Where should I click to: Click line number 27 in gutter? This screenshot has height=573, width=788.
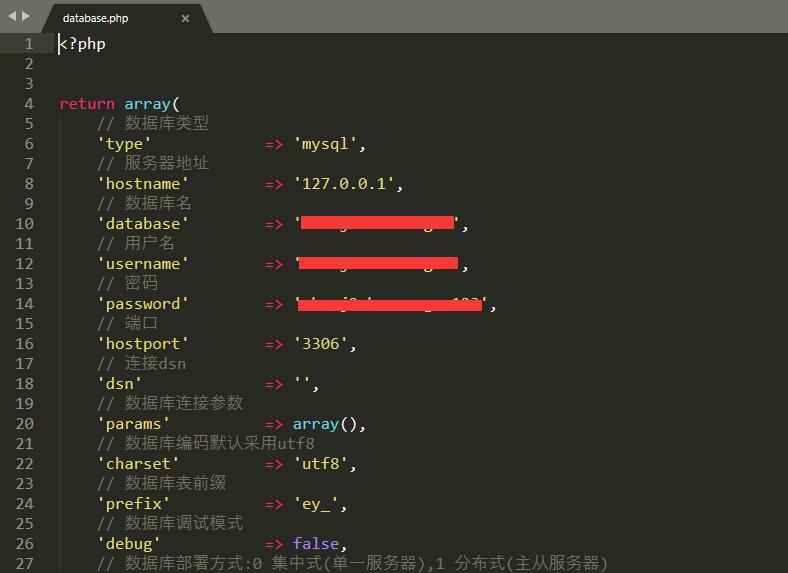[x=25, y=563]
